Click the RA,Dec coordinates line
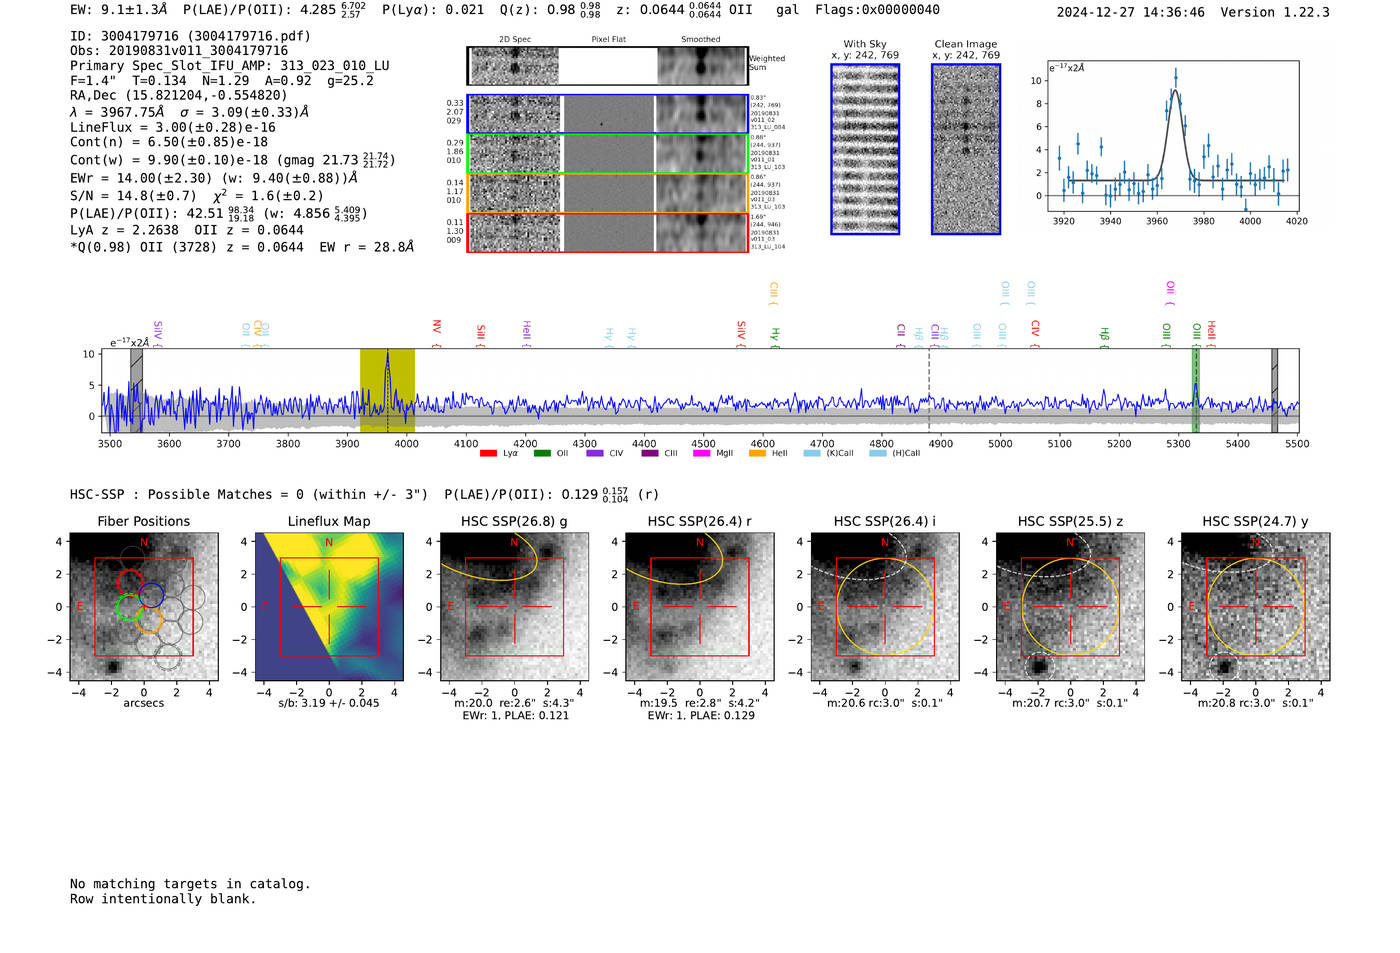 pyautogui.click(x=179, y=96)
